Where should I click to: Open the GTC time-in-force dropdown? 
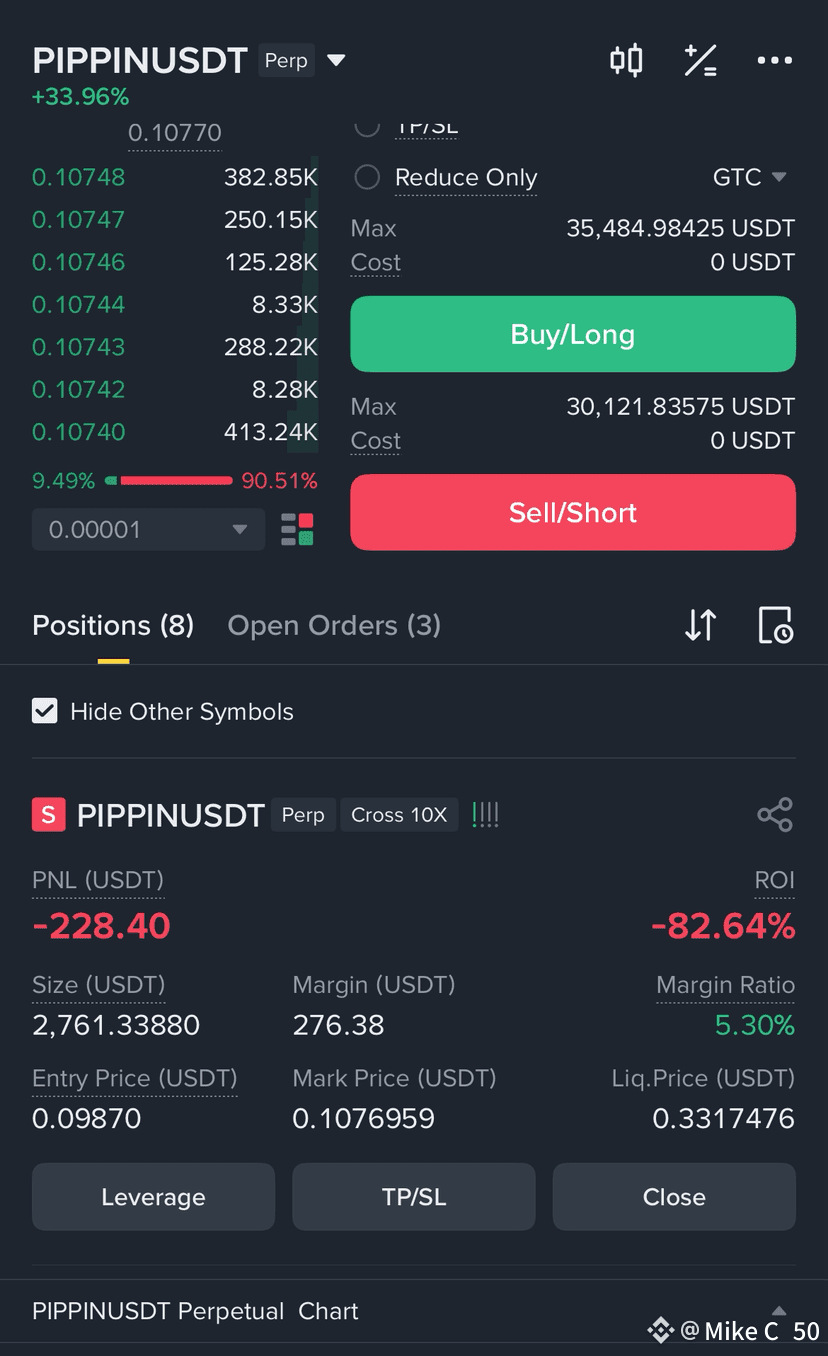click(749, 177)
